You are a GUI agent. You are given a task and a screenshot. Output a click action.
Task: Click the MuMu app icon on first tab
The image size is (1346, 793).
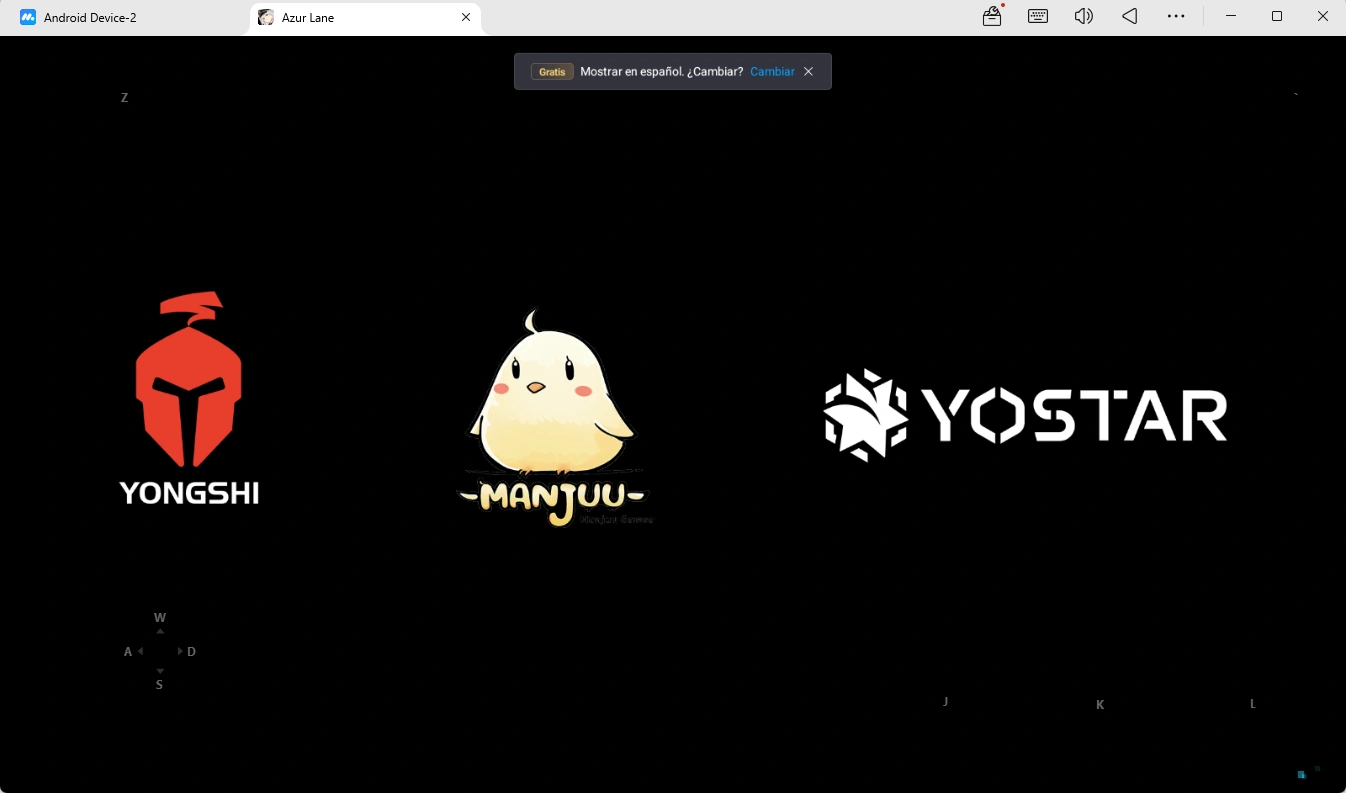pyautogui.click(x=28, y=17)
